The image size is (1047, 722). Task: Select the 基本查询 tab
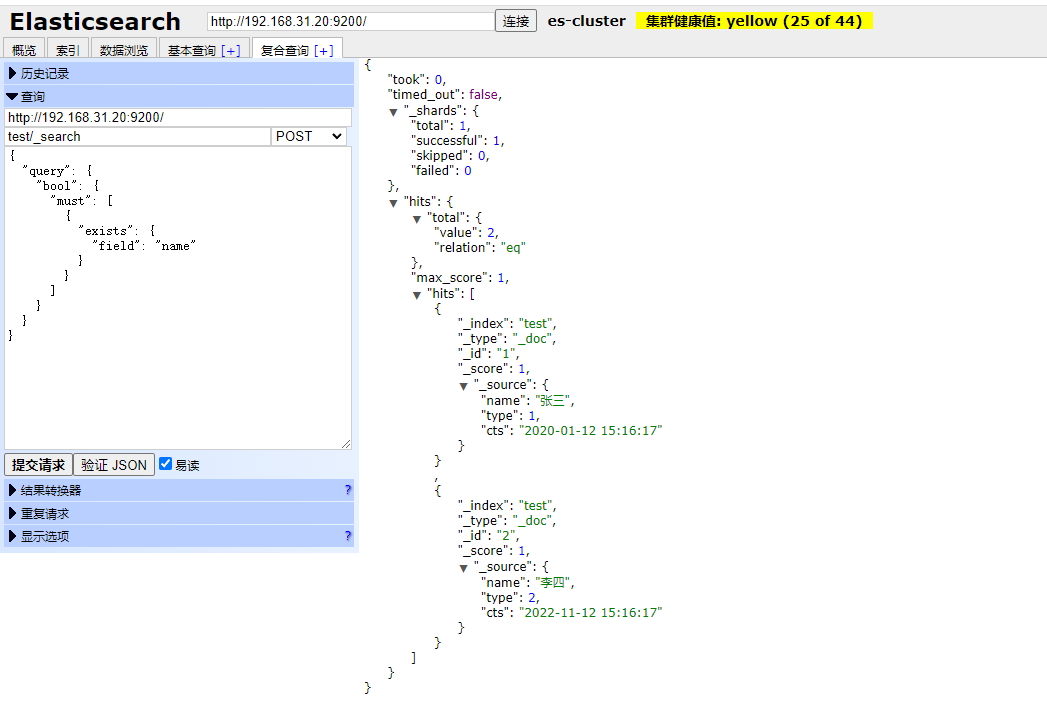[x=192, y=50]
